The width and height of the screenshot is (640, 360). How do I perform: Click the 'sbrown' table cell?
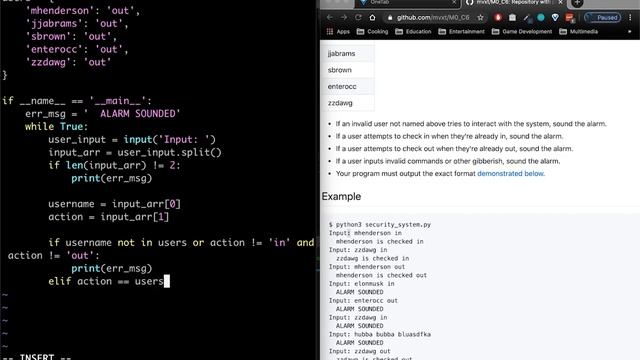click(x=348, y=70)
